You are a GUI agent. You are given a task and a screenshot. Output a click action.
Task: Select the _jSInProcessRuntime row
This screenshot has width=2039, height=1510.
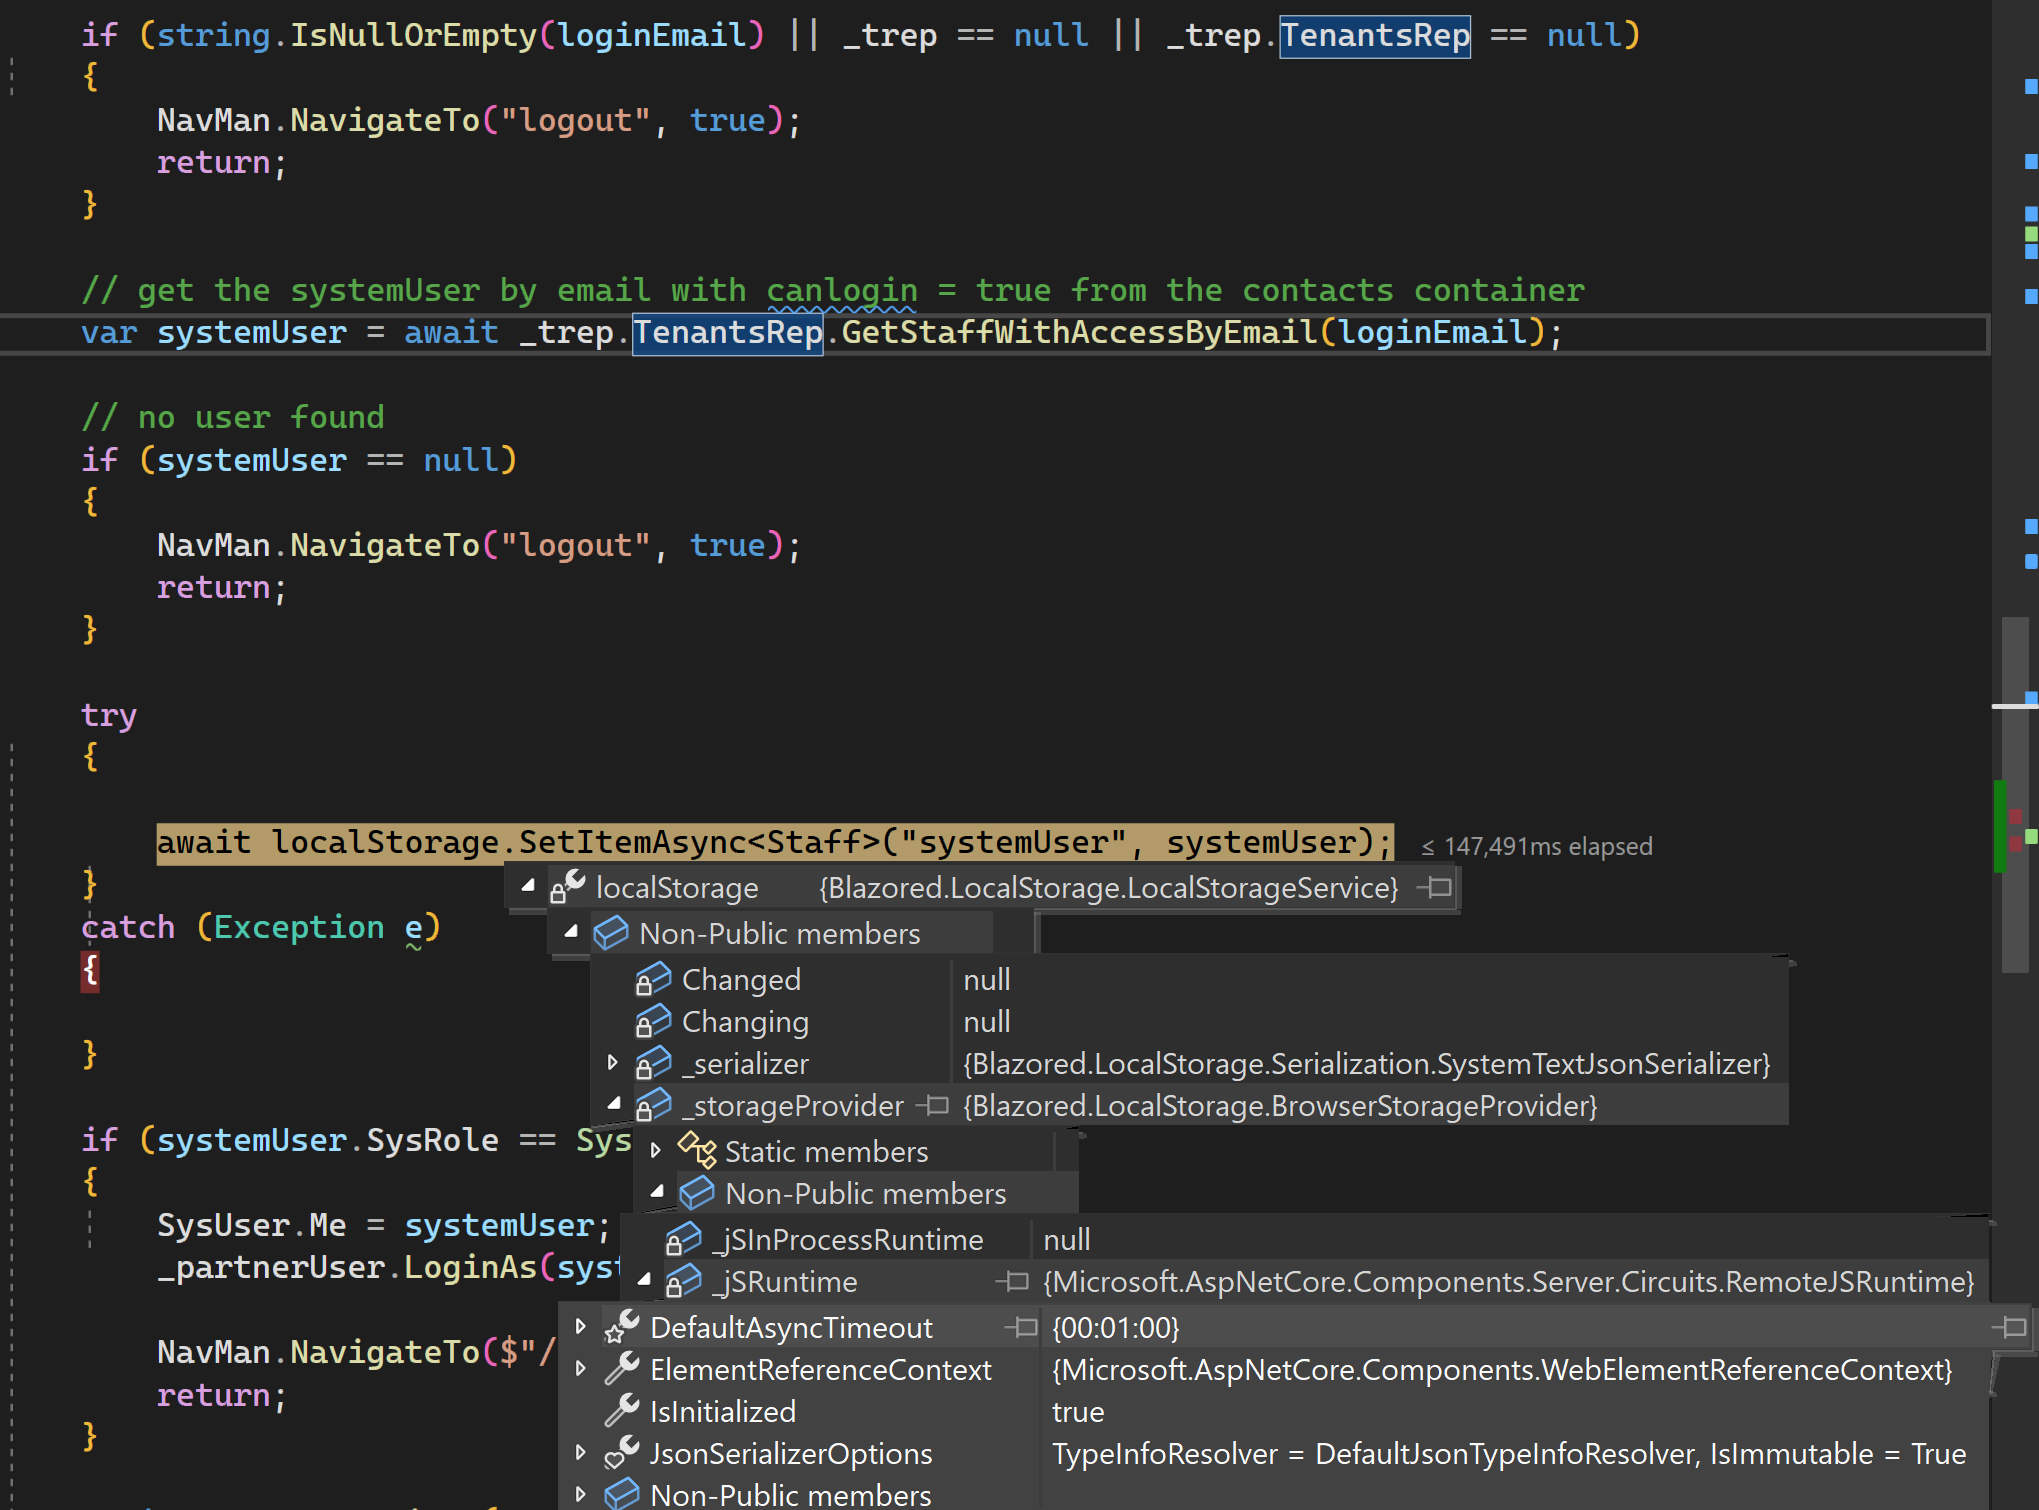click(848, 1239)
